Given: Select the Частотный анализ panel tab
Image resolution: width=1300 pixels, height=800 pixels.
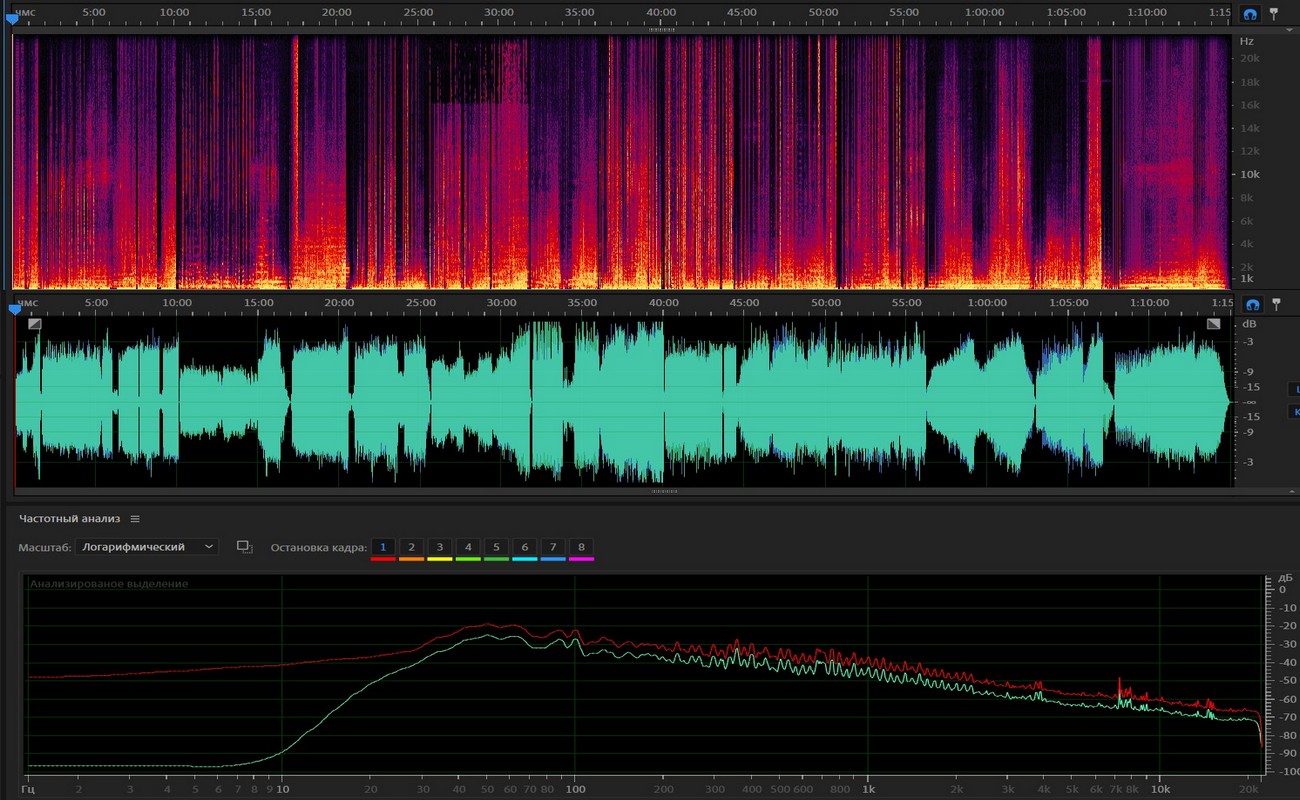Looking at the screenshot, I should [69, 519].
